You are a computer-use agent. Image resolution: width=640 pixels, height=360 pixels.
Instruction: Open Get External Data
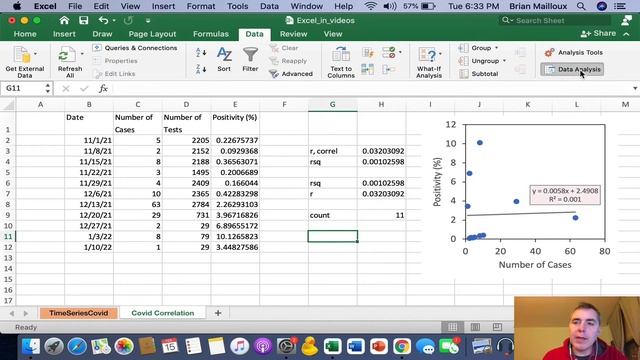24,61
